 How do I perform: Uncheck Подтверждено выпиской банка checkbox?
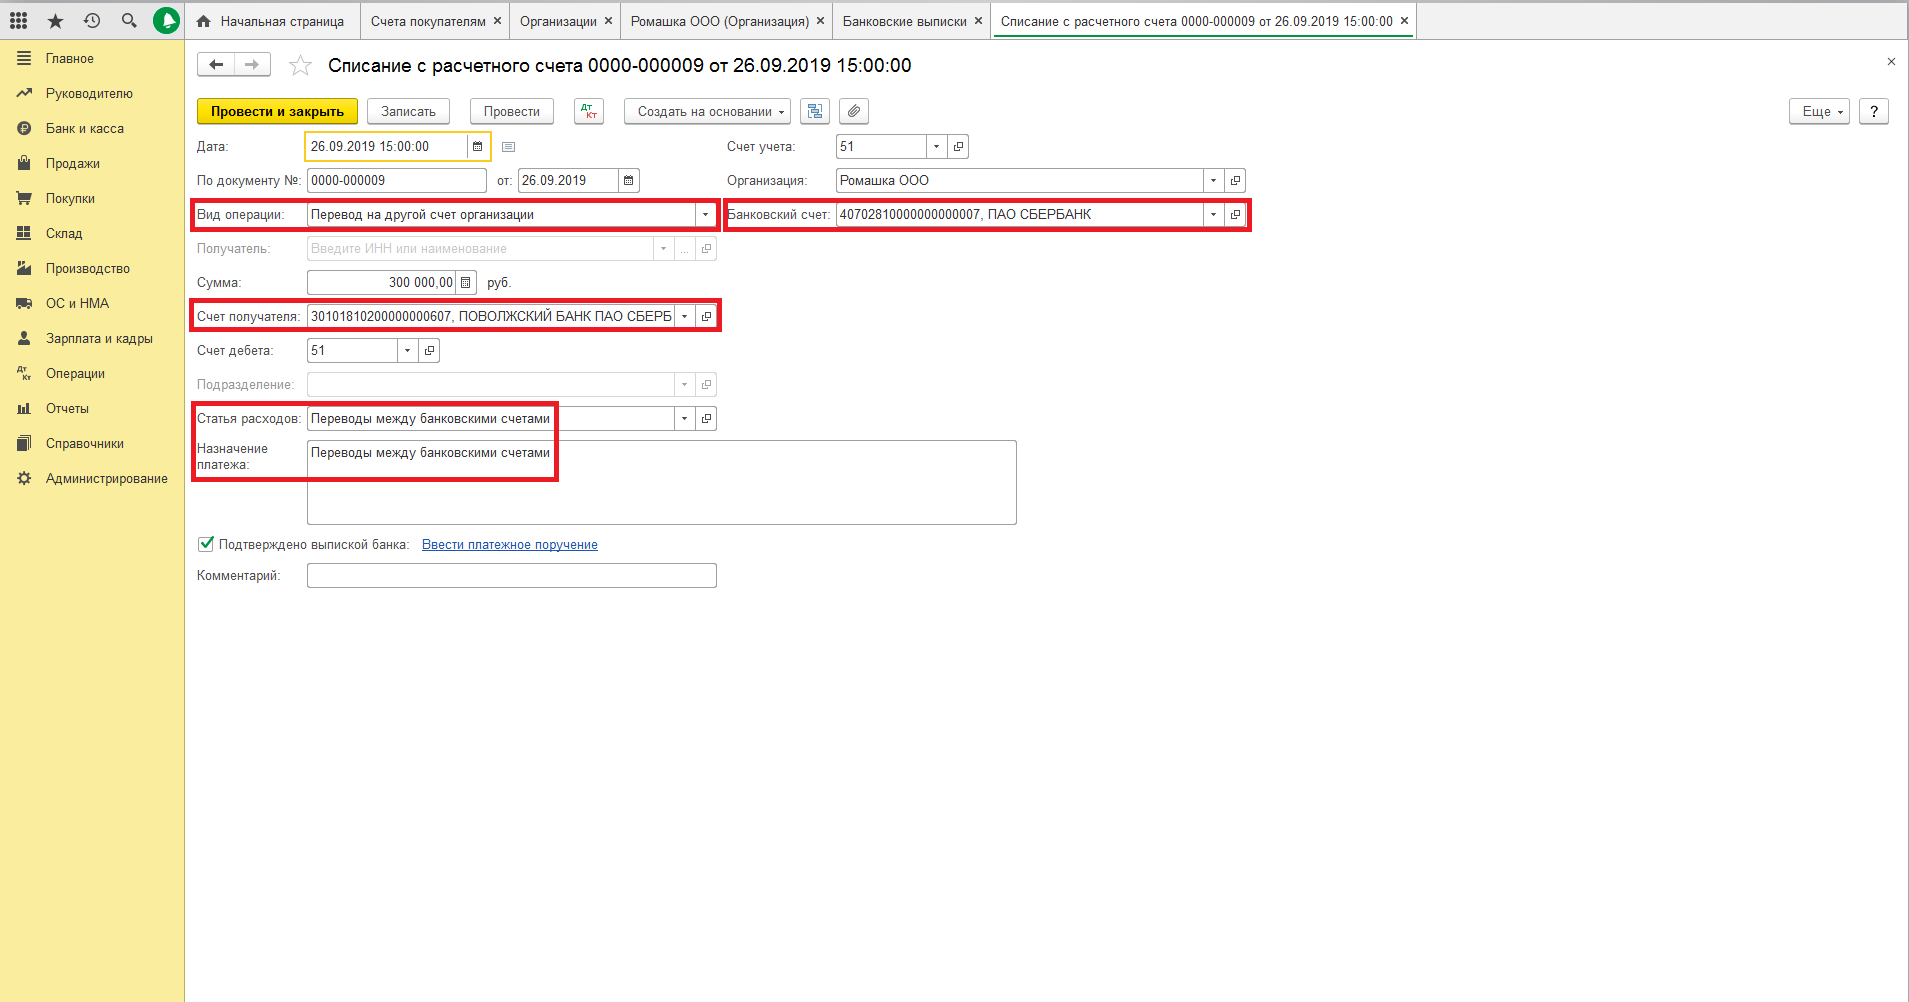(x=206, y=544)
